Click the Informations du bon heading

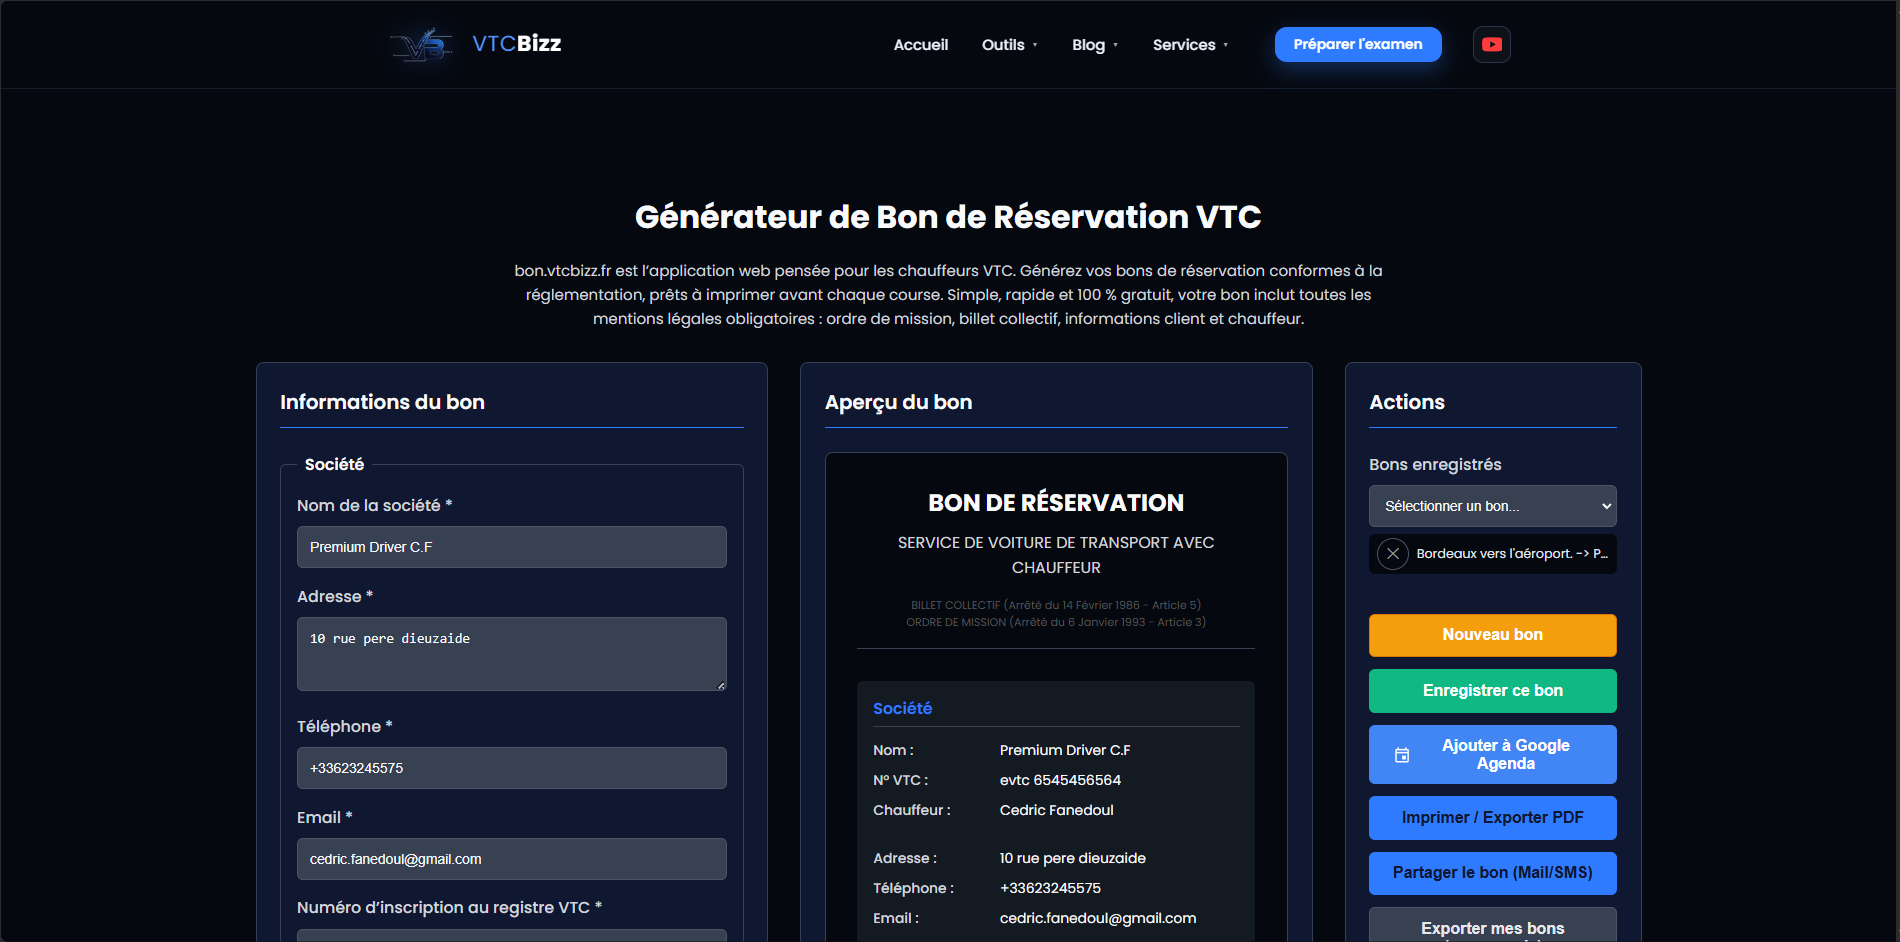[x=382, y=402]
